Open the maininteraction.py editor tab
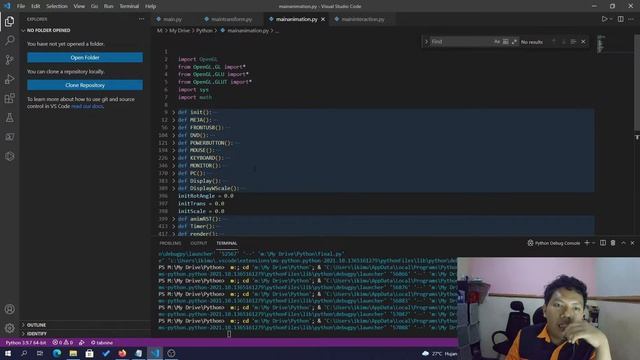The image size is (640, 360). coord(363,19)
